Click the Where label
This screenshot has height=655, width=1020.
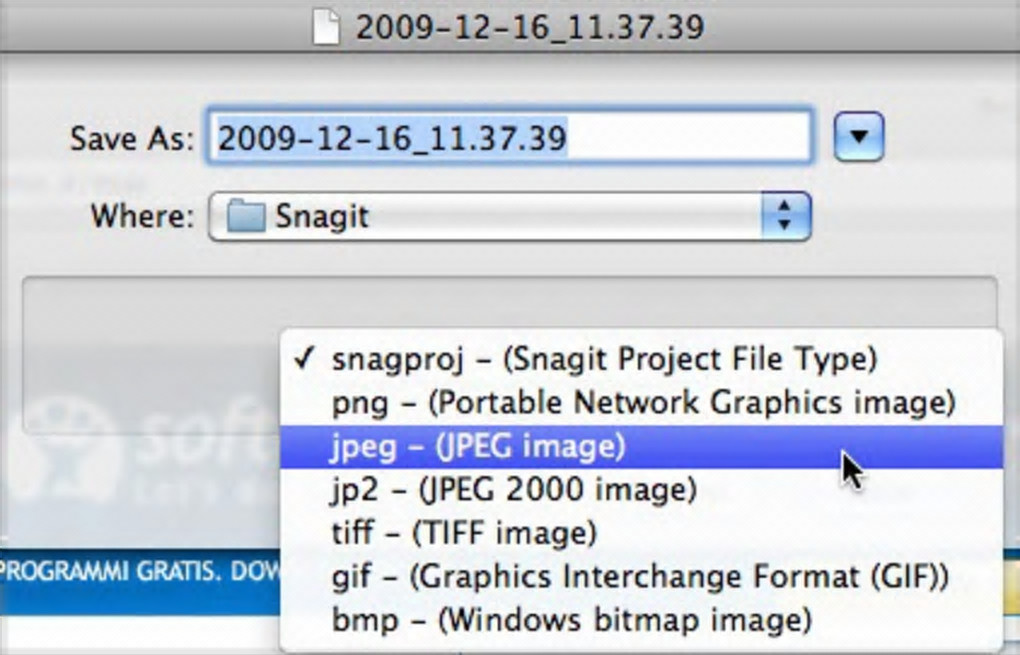[142, 216]
